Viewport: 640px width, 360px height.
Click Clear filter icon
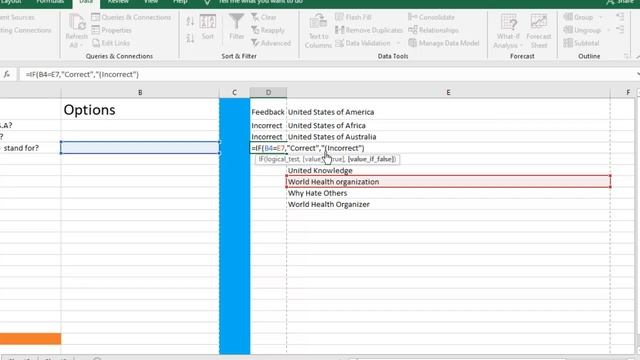(255, 17)
